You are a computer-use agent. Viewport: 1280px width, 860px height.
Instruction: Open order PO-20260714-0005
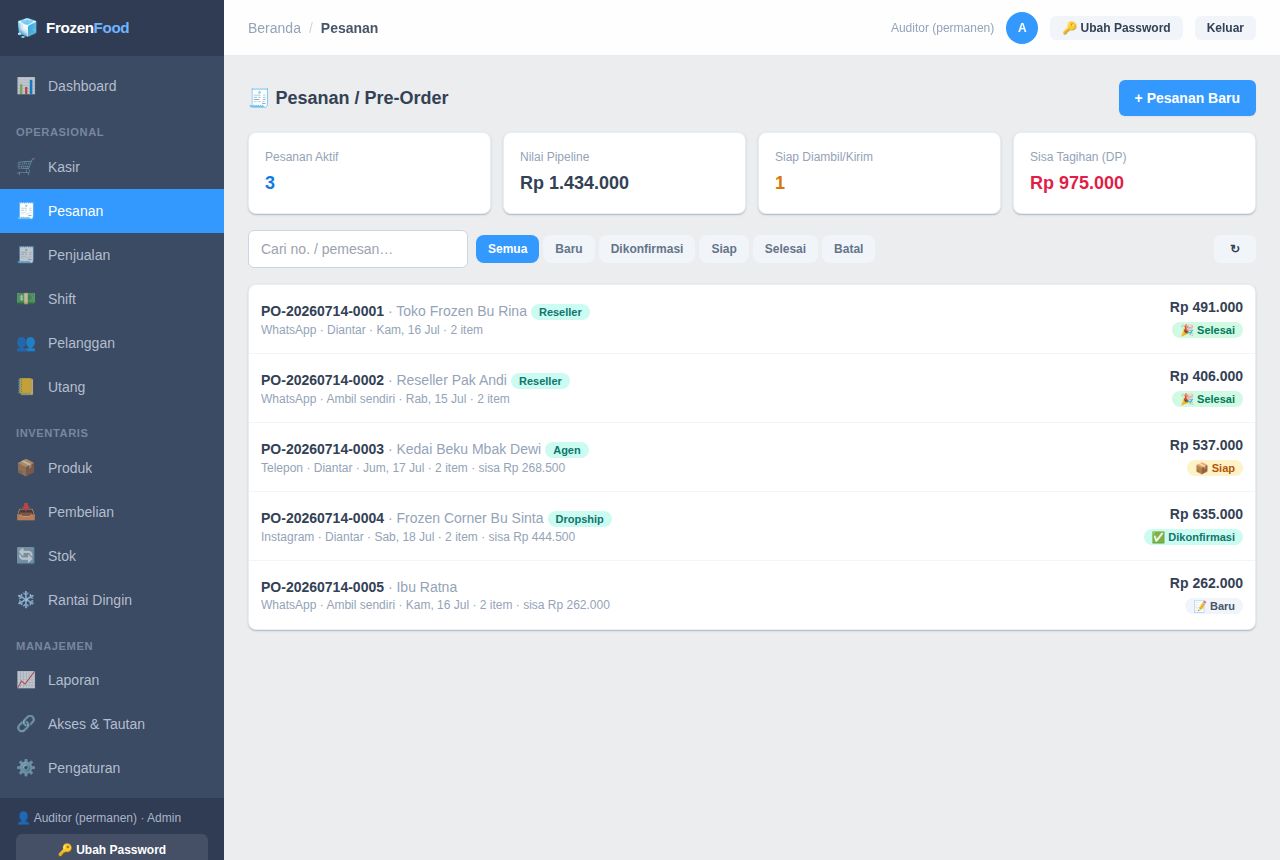point(752,595)
